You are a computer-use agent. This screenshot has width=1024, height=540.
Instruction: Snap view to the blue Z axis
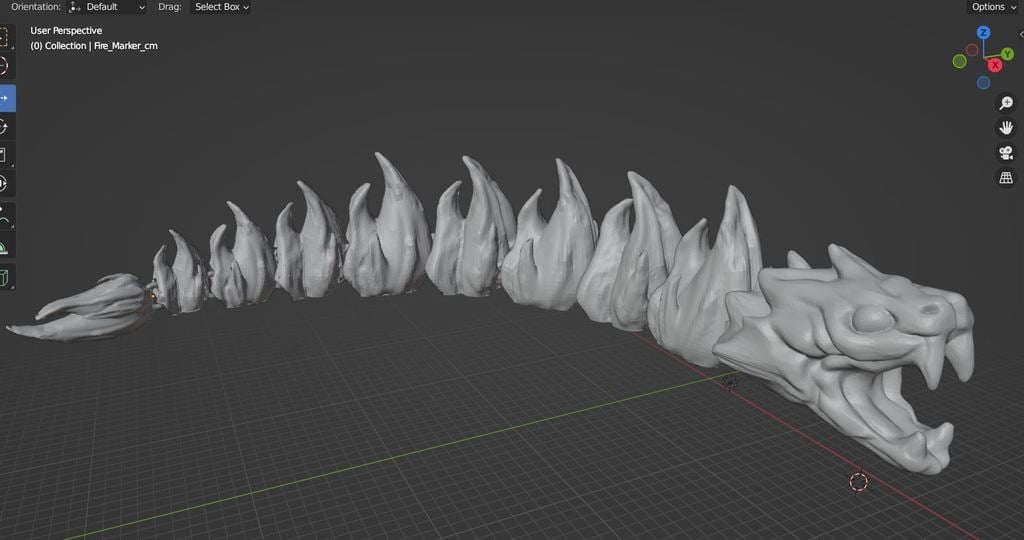click(984, 32)
